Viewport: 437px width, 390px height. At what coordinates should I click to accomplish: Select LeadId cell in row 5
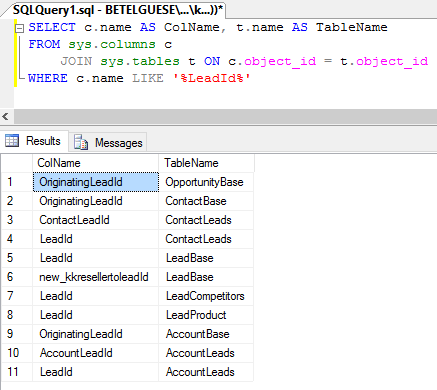click(x=96, y=258)
